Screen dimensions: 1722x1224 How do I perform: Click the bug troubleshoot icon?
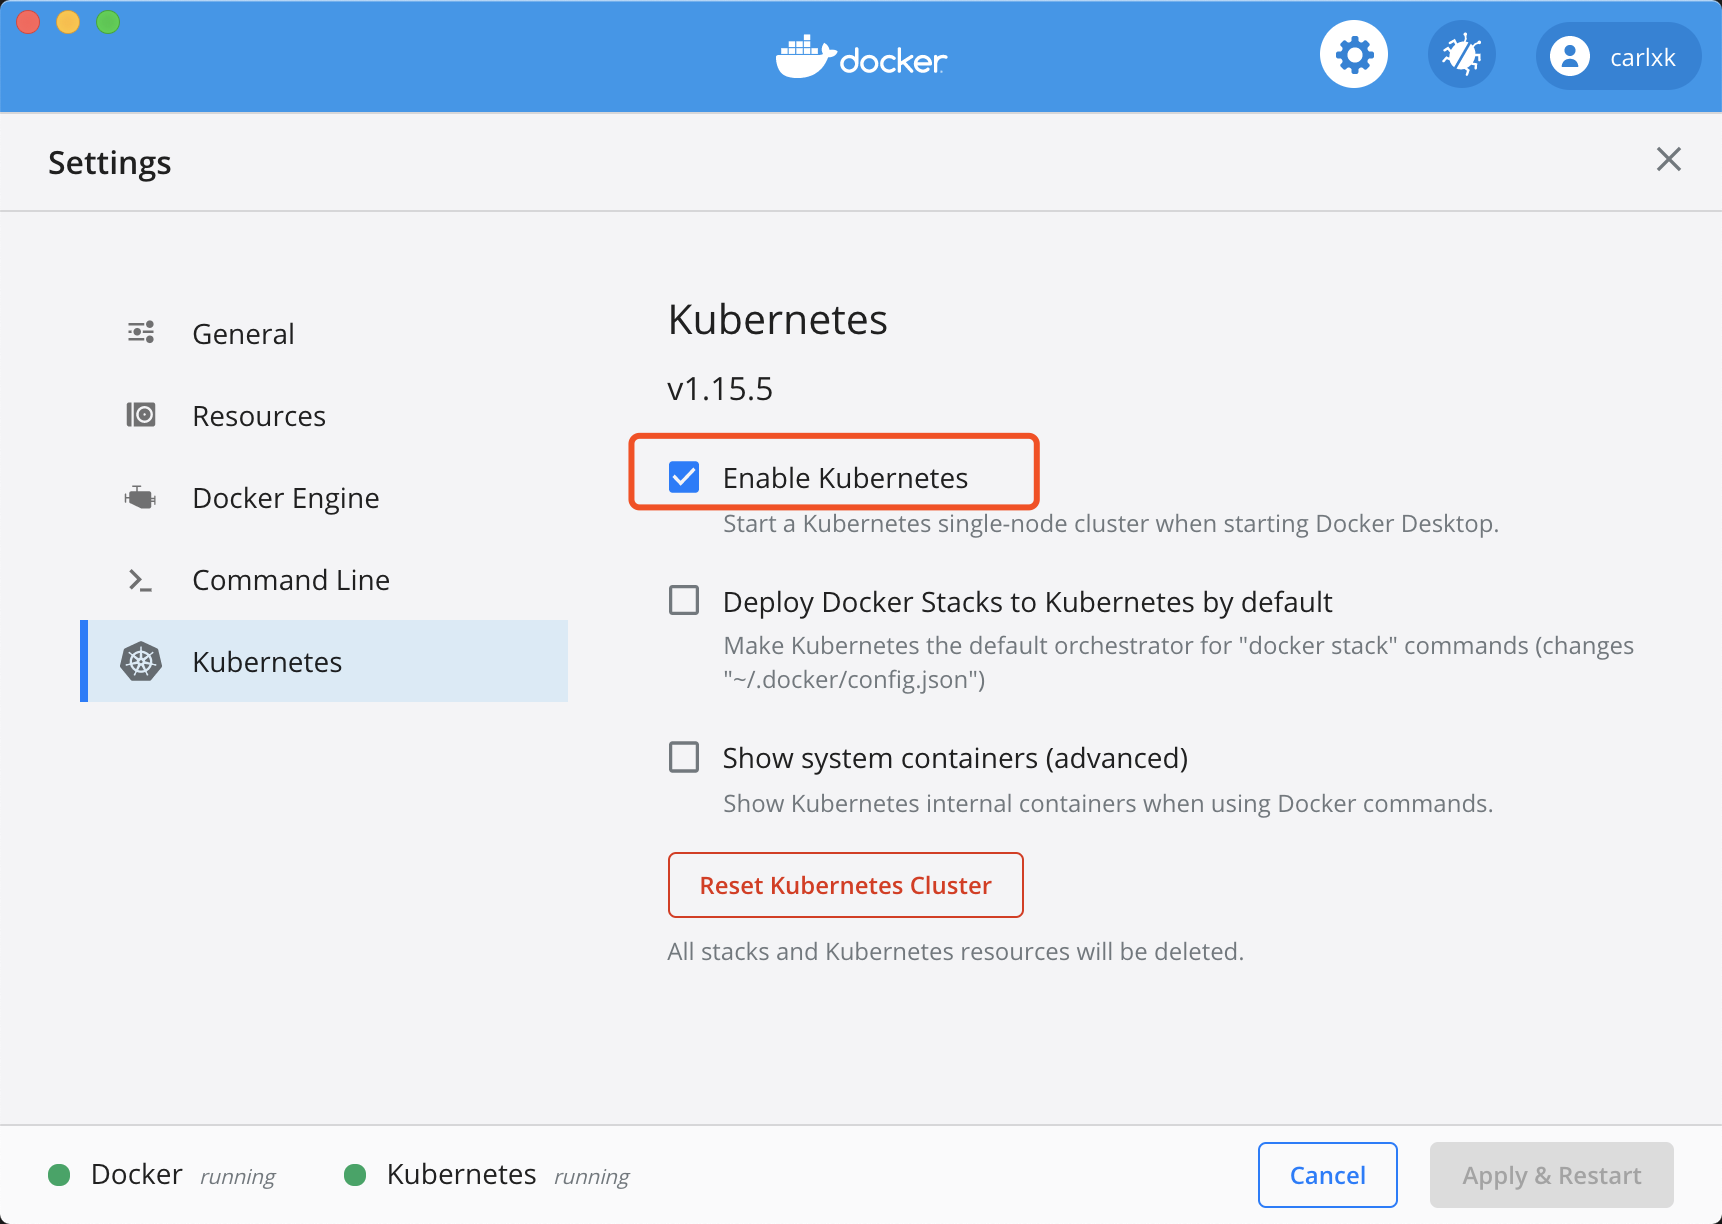[x=1461, y=54]
